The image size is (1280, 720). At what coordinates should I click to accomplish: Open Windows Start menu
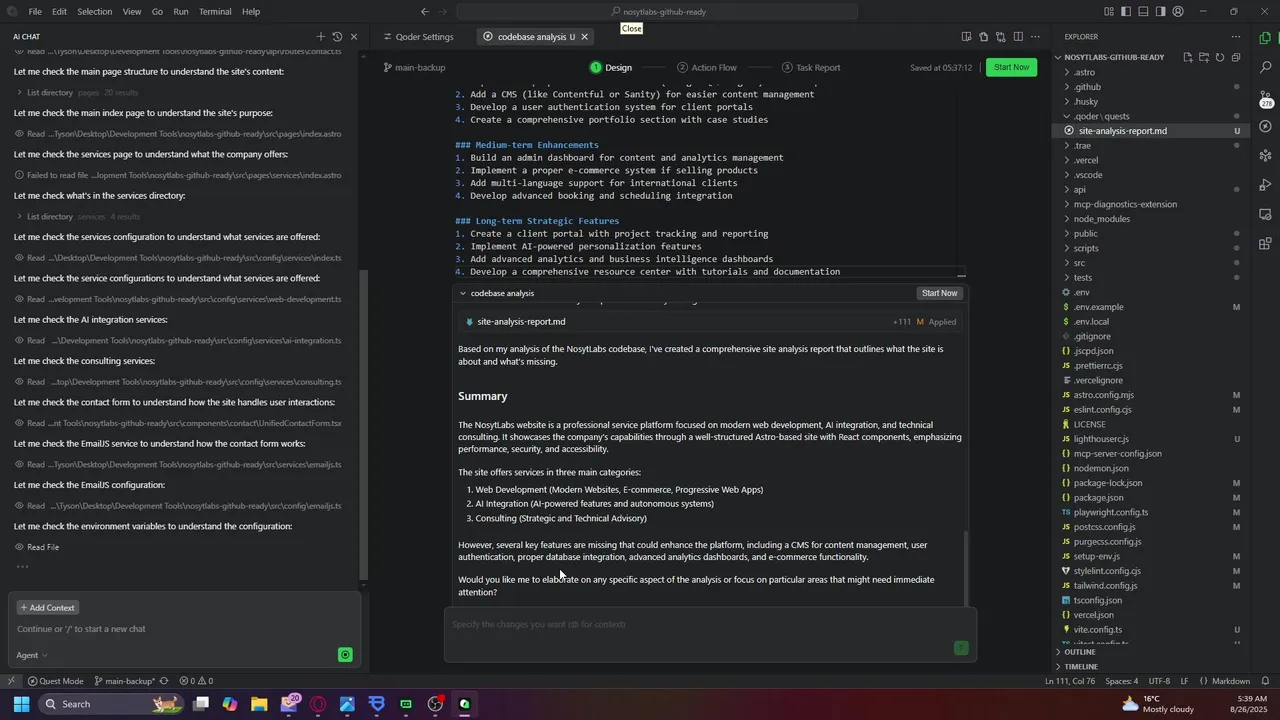(21, 704)
